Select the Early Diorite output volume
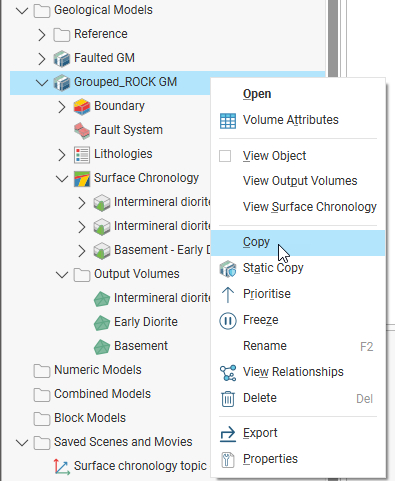395x481 pixels. pyautogui.click(x=146, y=322)
